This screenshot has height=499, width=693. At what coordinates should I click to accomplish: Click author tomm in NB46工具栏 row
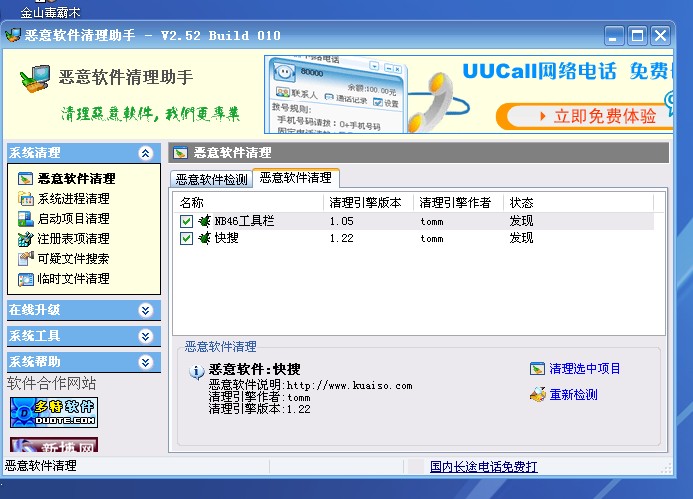click(x=432, y=222)
